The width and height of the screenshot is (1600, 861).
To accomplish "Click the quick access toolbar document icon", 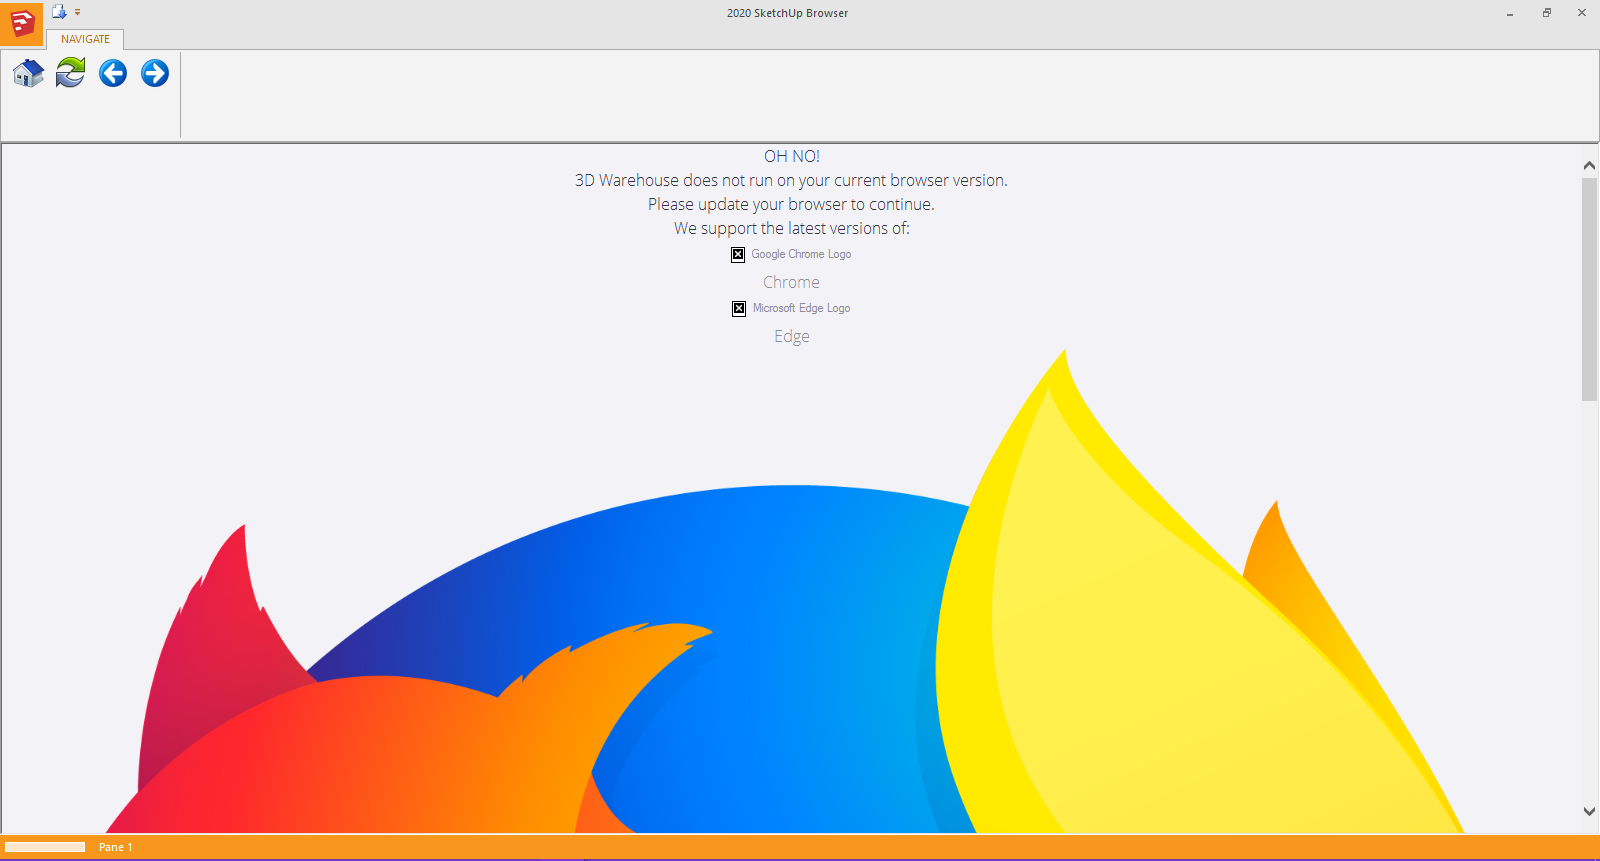I will pos(59,12).
